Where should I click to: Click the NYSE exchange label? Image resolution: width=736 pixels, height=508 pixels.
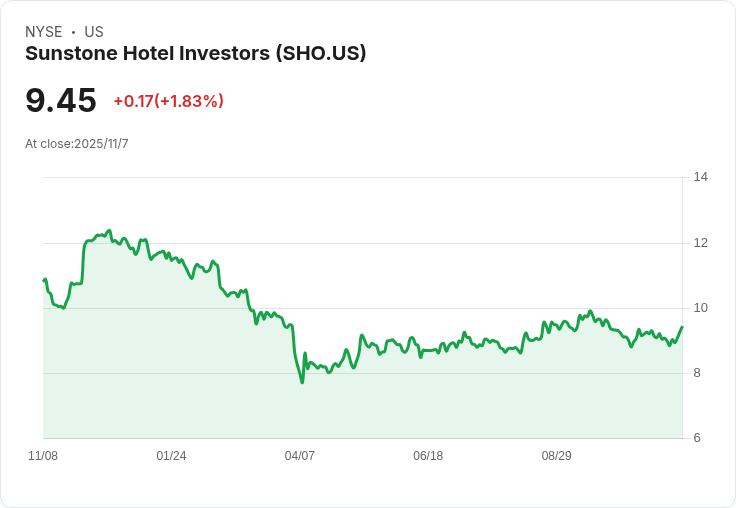[44, 32]
